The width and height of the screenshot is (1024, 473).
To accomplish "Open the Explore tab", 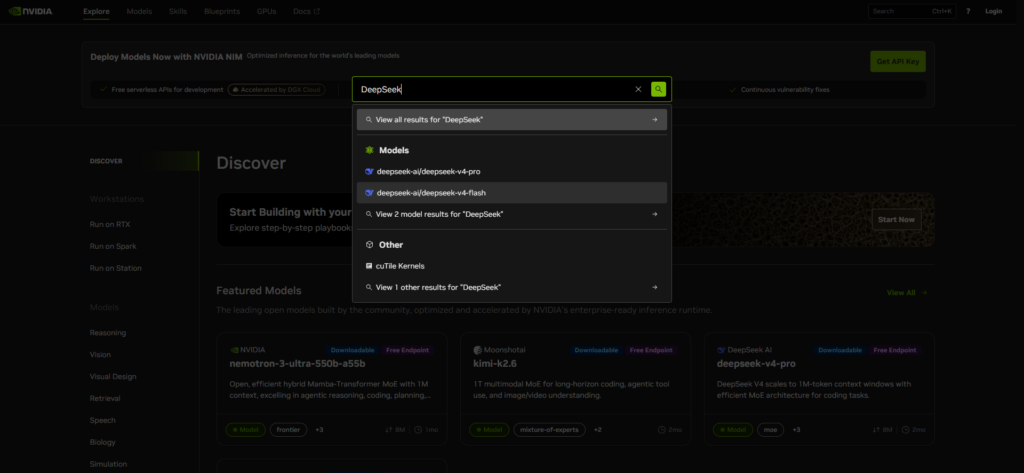I will pyautogui.click(x=96, y=11).
